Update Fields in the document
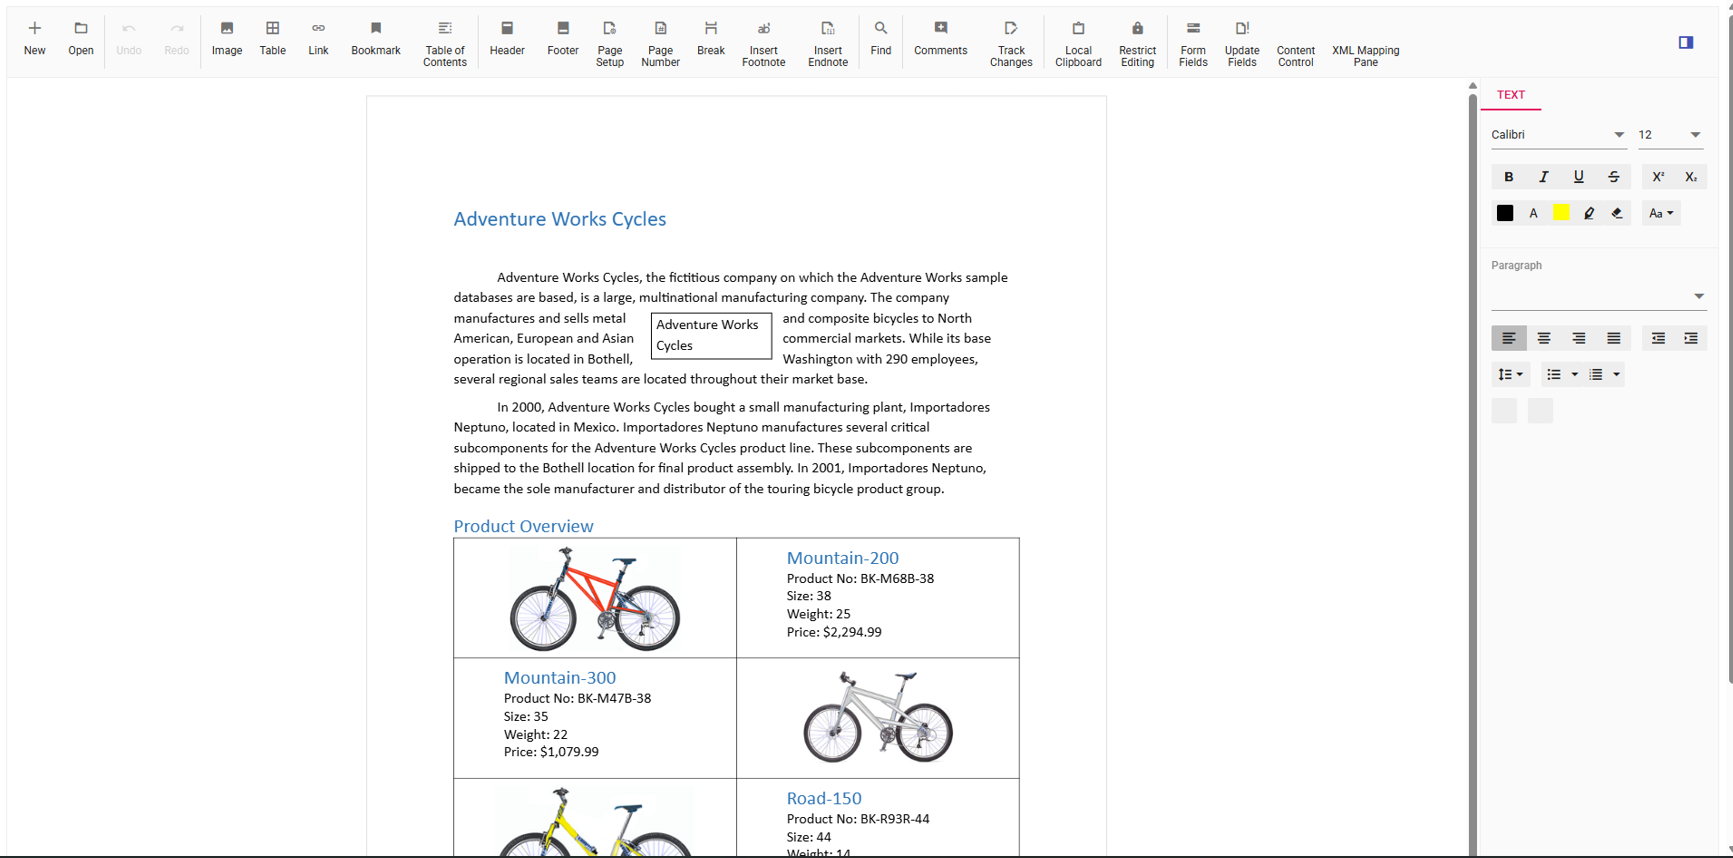Viewport: 1733px width, 858px height. [x=1242, y=43]
